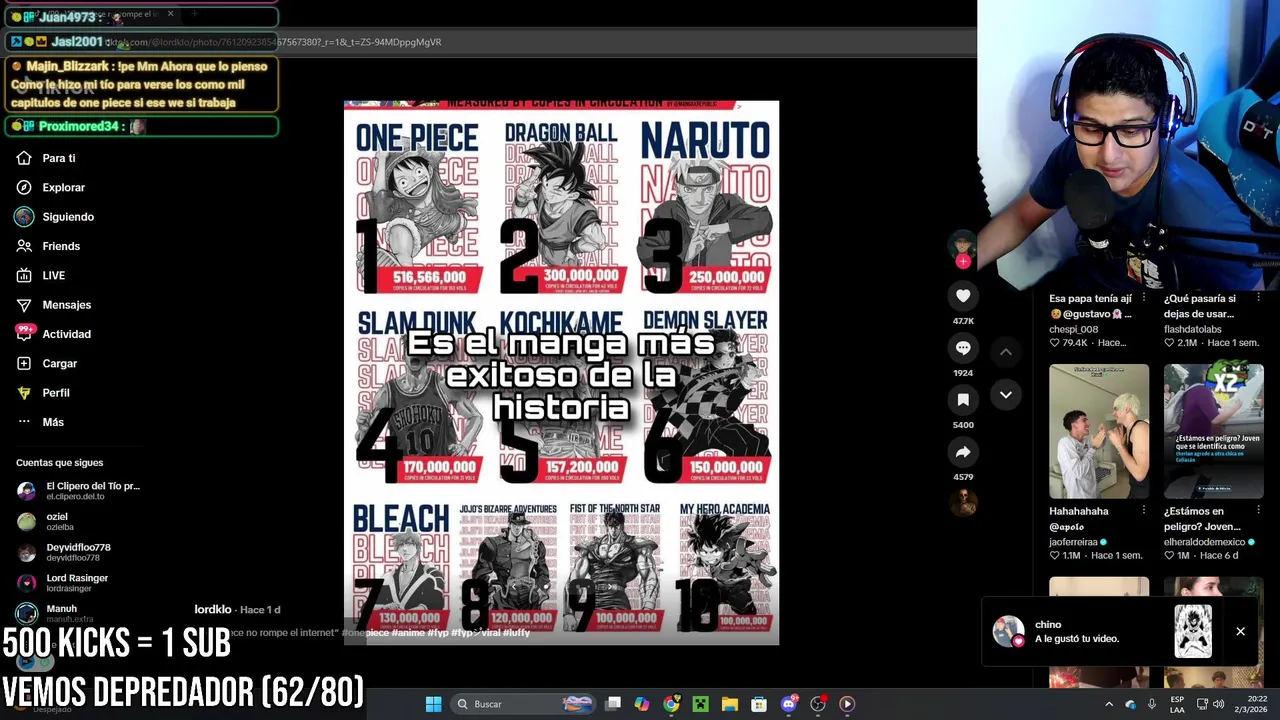
Task: Open Para ti feed
Action: pyautogui.click(x=46, y=158)
